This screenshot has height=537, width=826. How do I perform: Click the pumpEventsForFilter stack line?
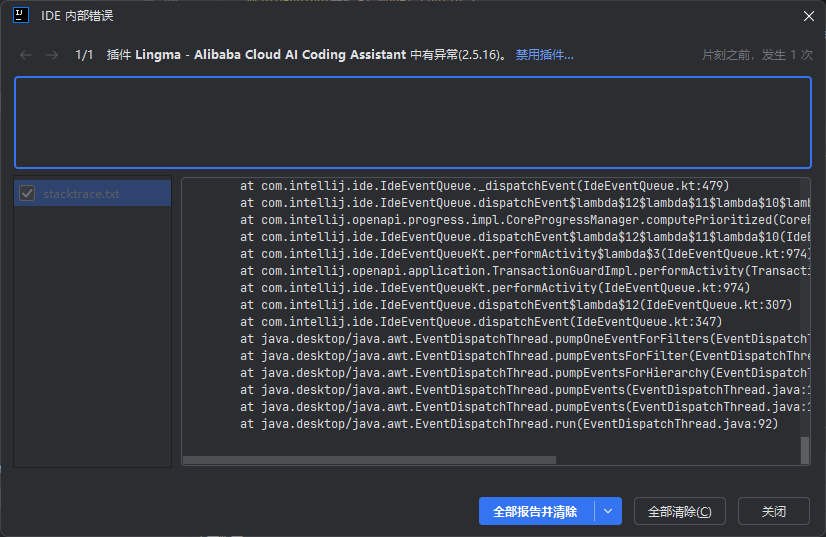pos(525,356)
